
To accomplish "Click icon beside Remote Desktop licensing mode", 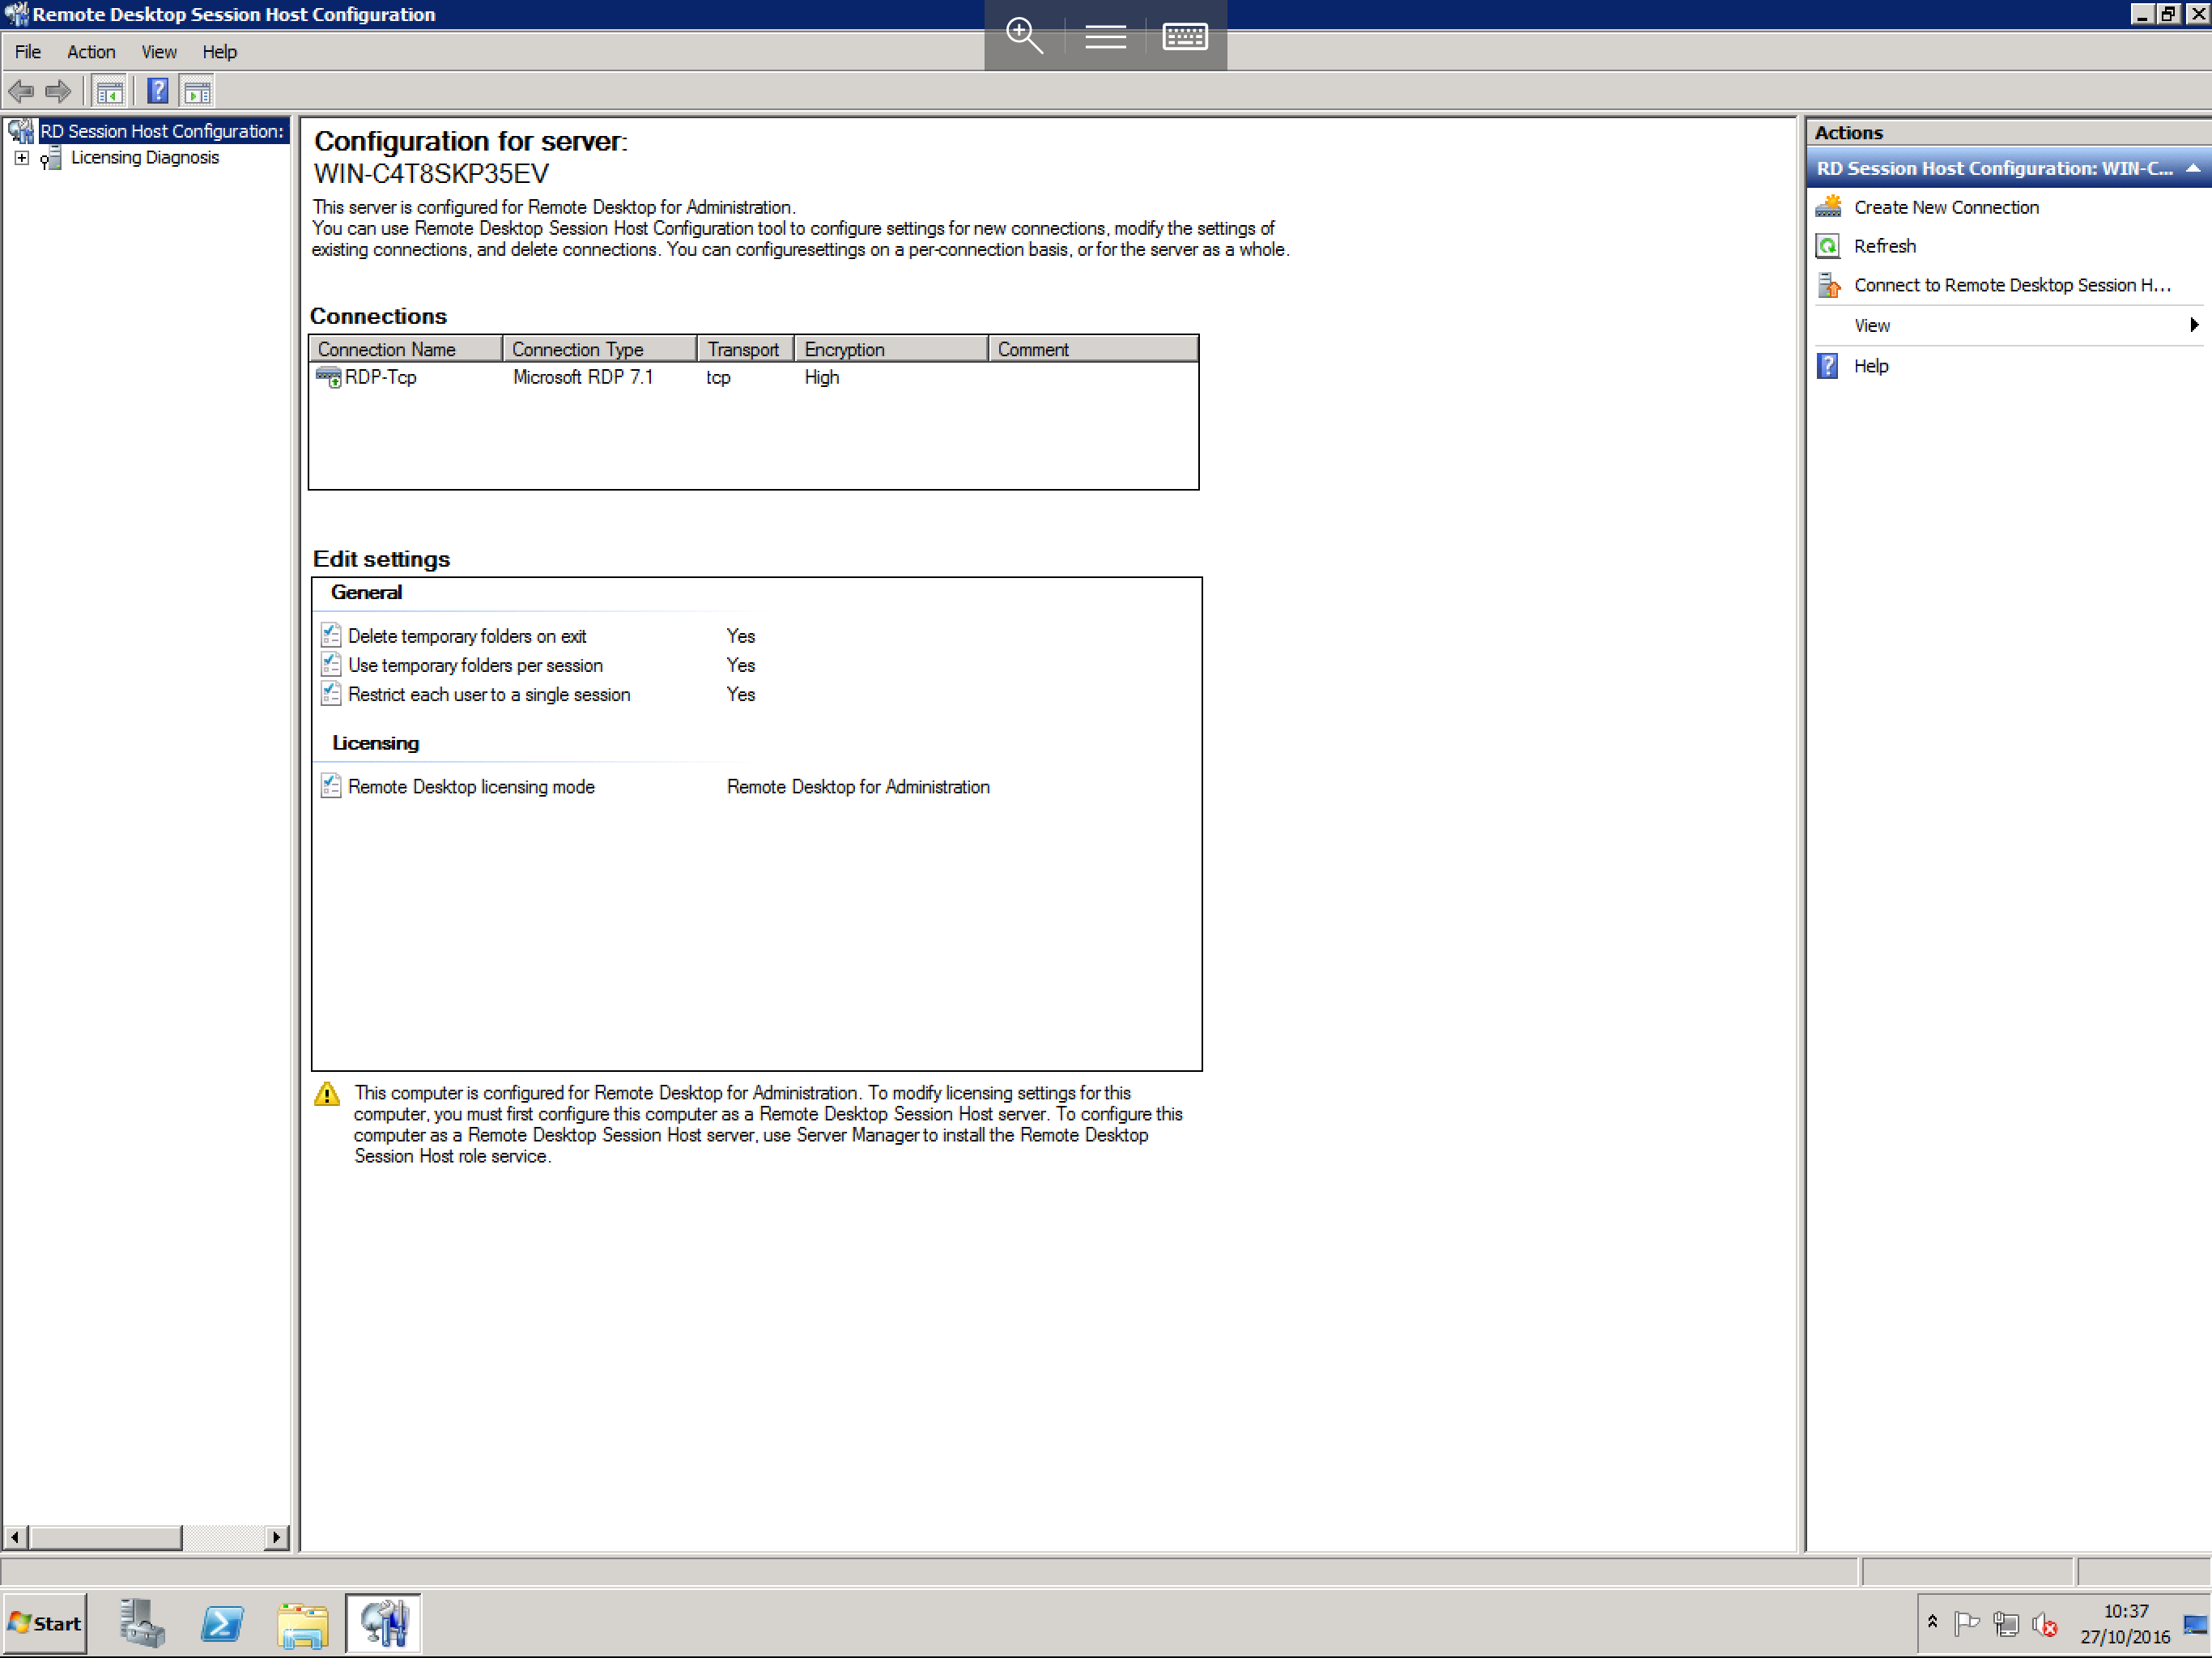I will [331, 786].
